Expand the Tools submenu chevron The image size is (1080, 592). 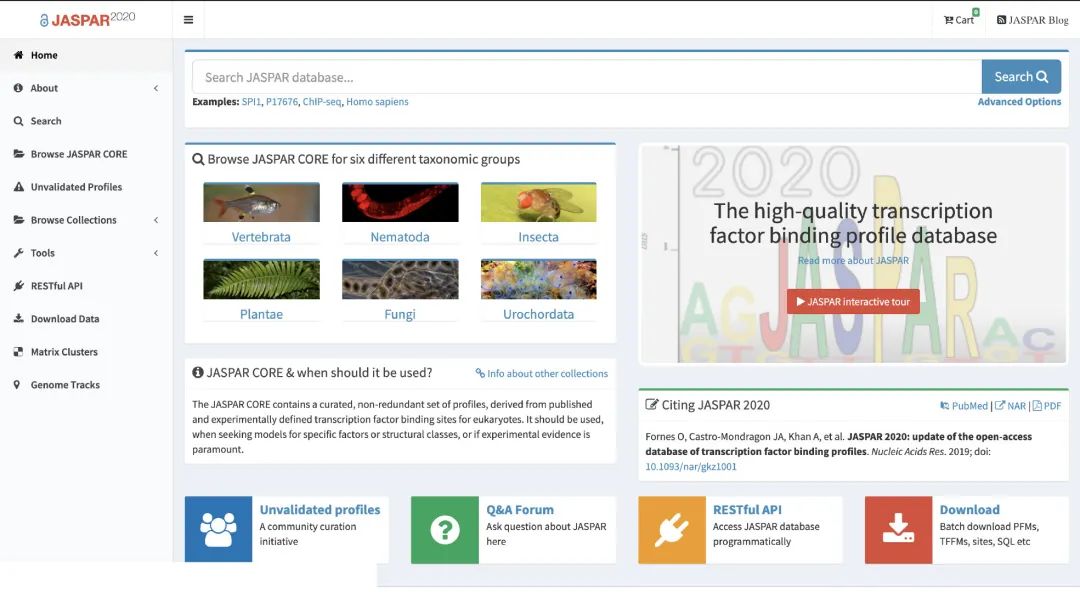coord(156,253)
